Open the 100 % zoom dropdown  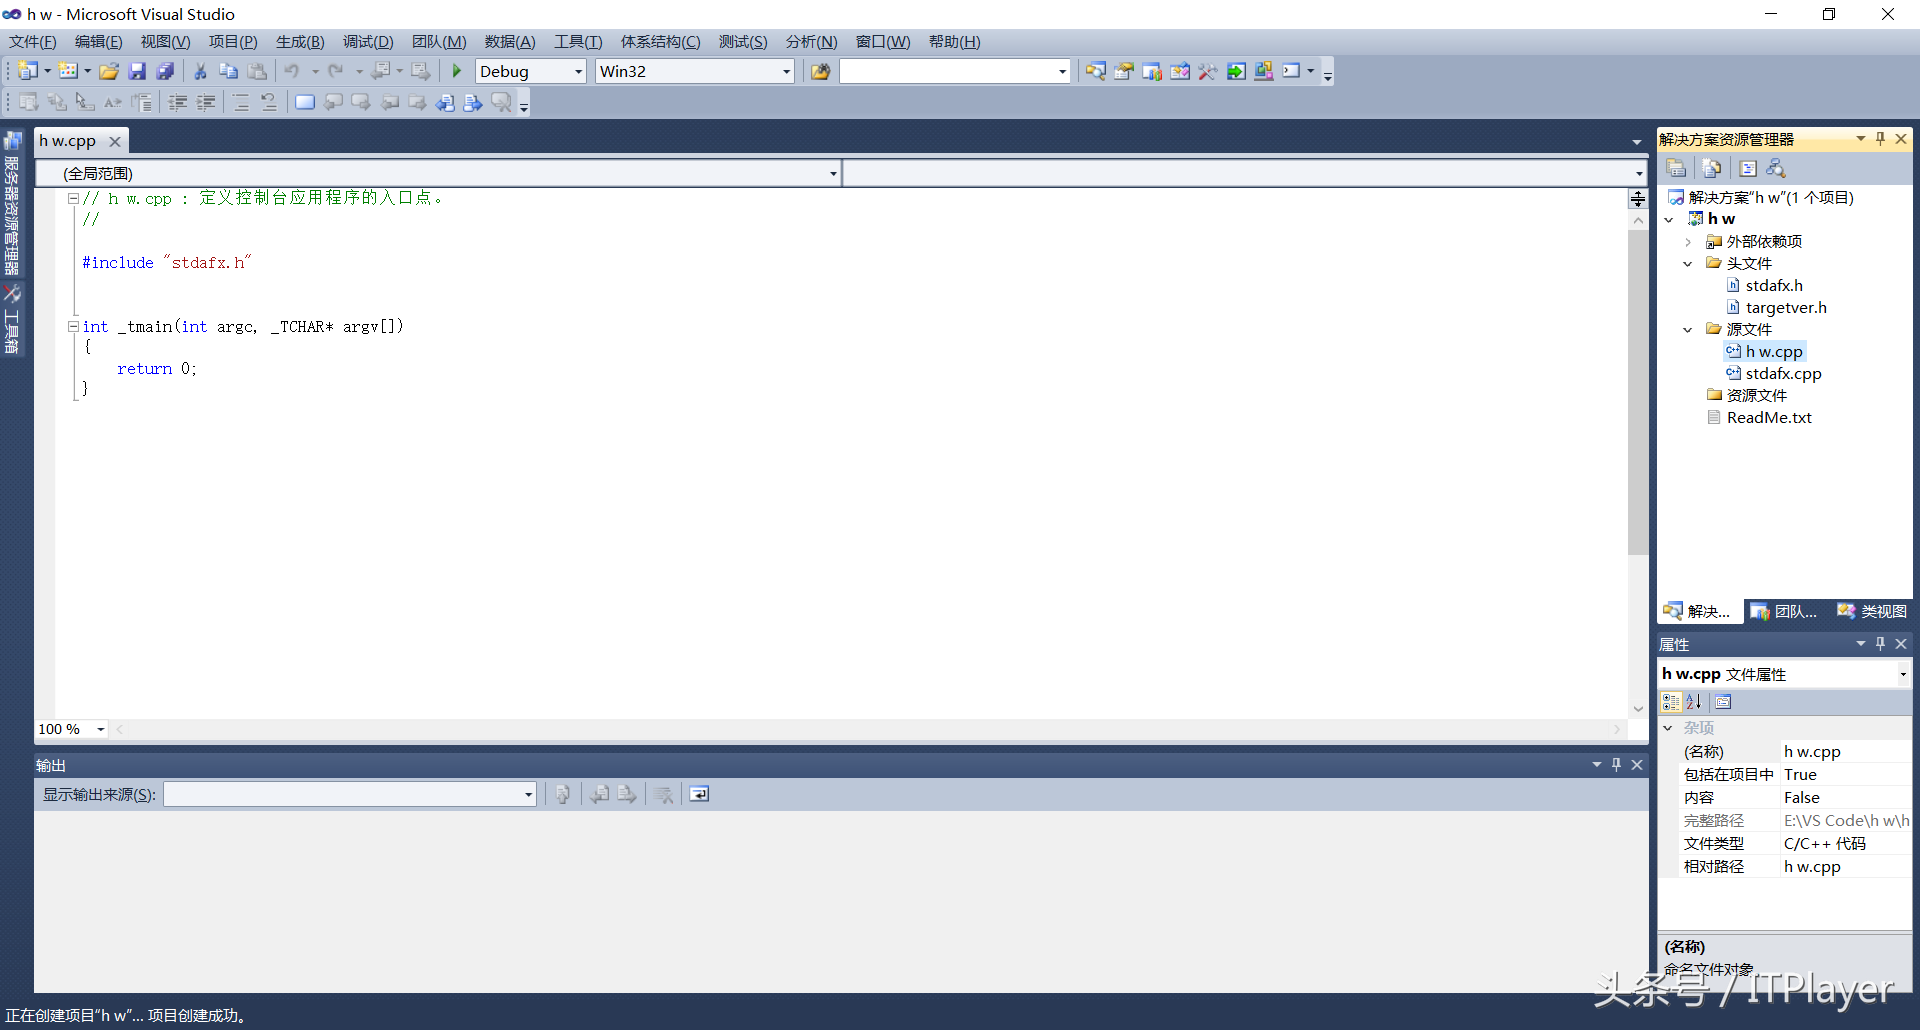[x=101, y=729]
